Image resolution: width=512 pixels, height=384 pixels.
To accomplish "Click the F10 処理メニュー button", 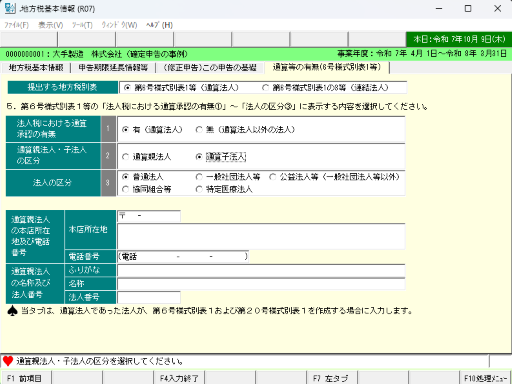I will point(485,378).
